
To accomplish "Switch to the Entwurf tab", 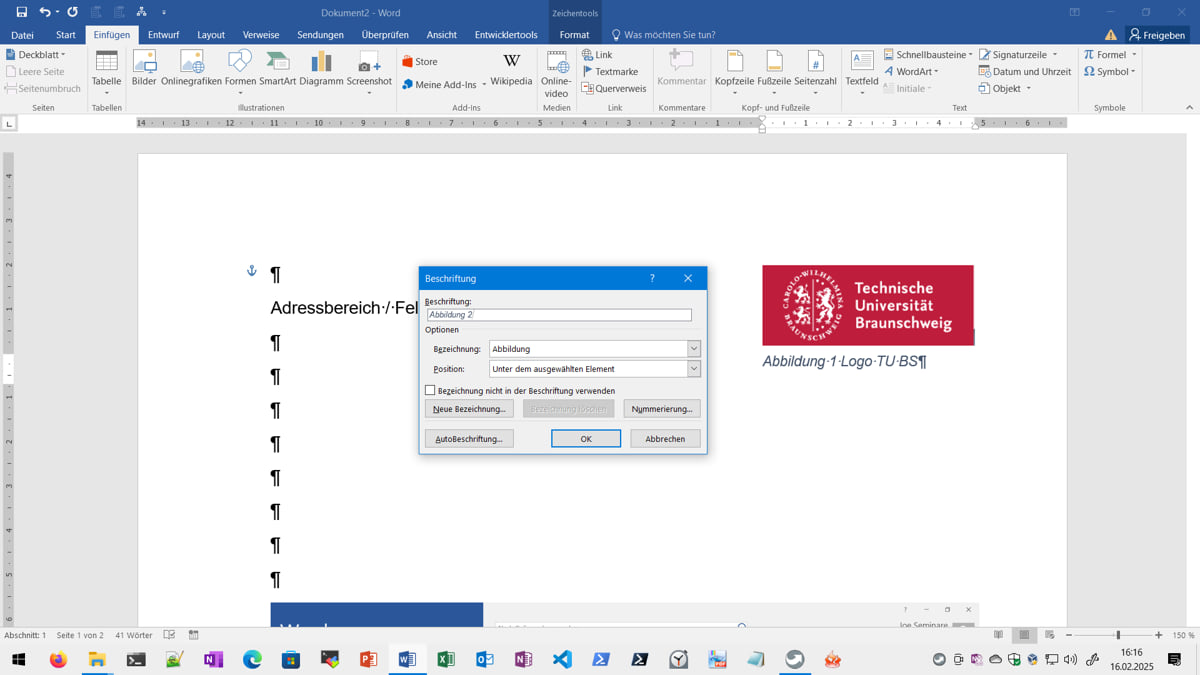I will [x=163, y=35].
